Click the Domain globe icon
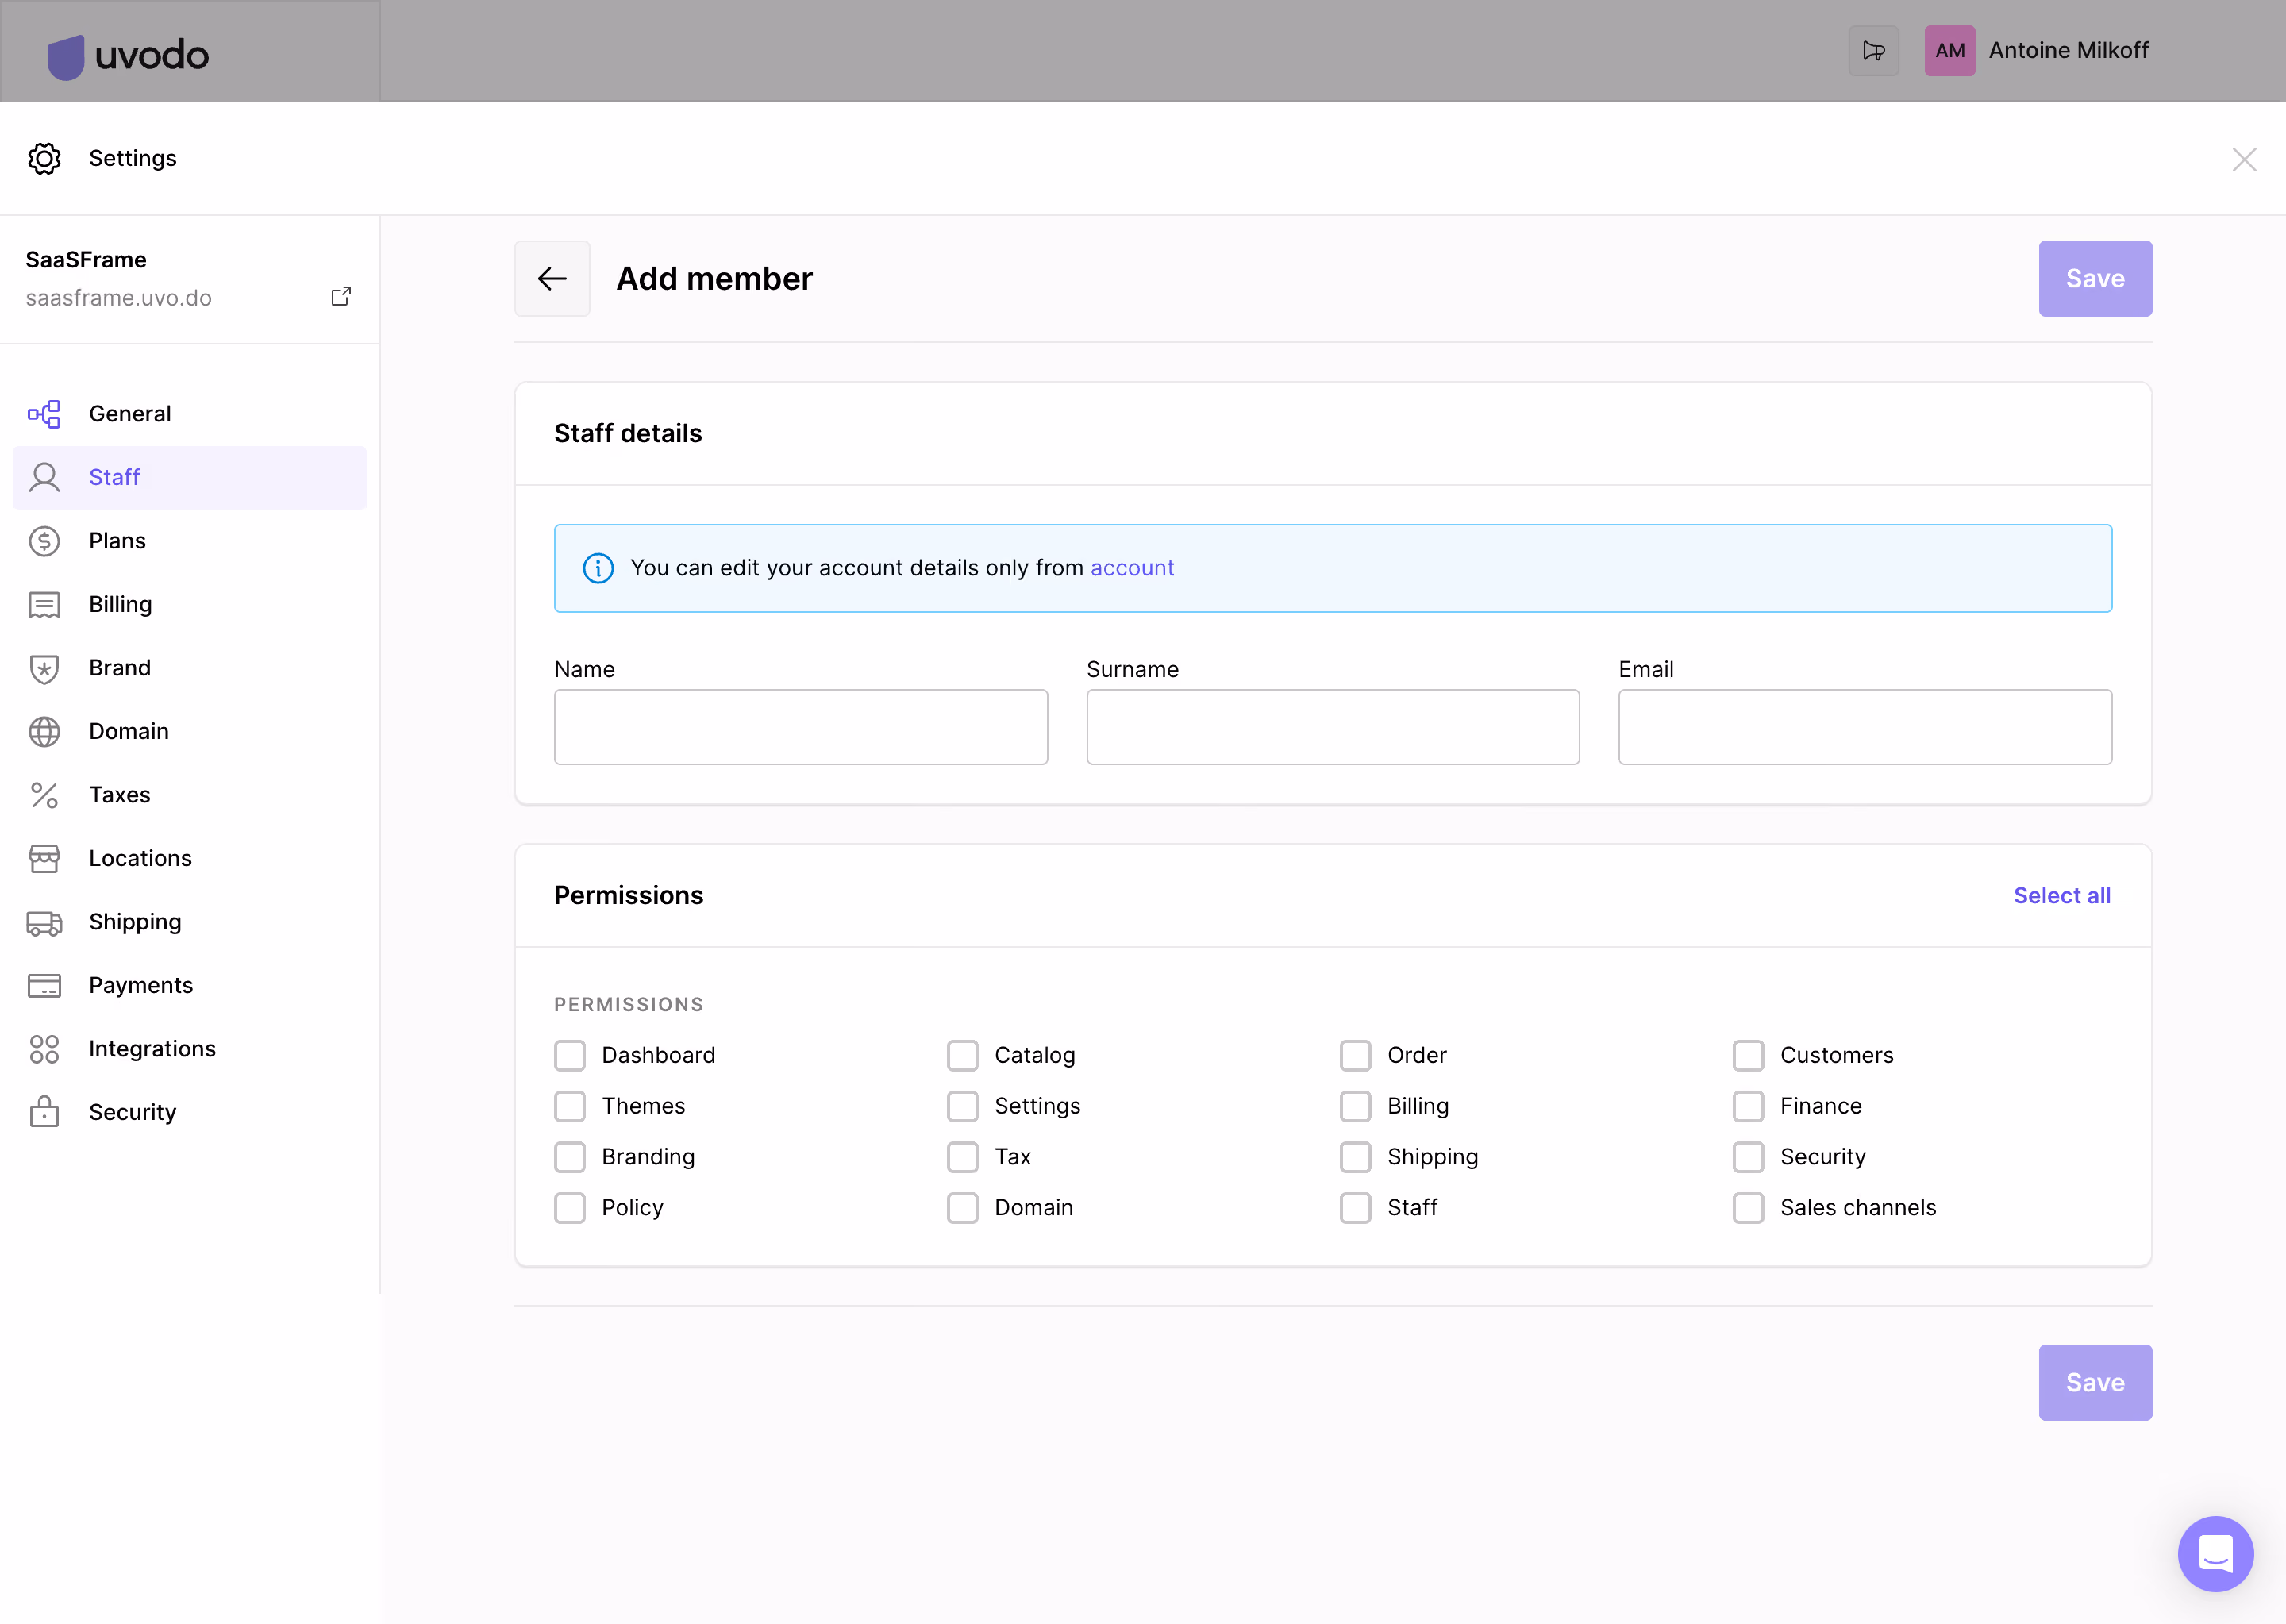The image size is (2286, 1624). pyautogui.click(x=44, y=731)
